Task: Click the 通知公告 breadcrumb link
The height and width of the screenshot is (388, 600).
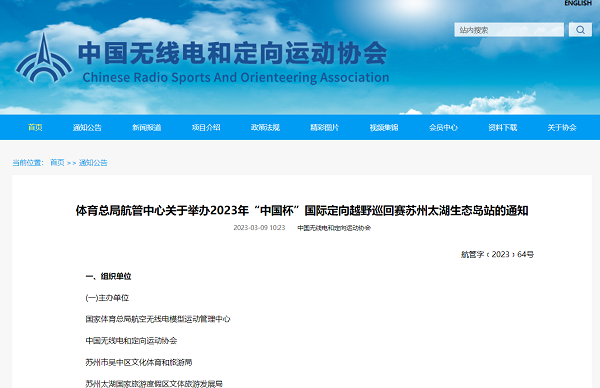Action: pos(93,163)
